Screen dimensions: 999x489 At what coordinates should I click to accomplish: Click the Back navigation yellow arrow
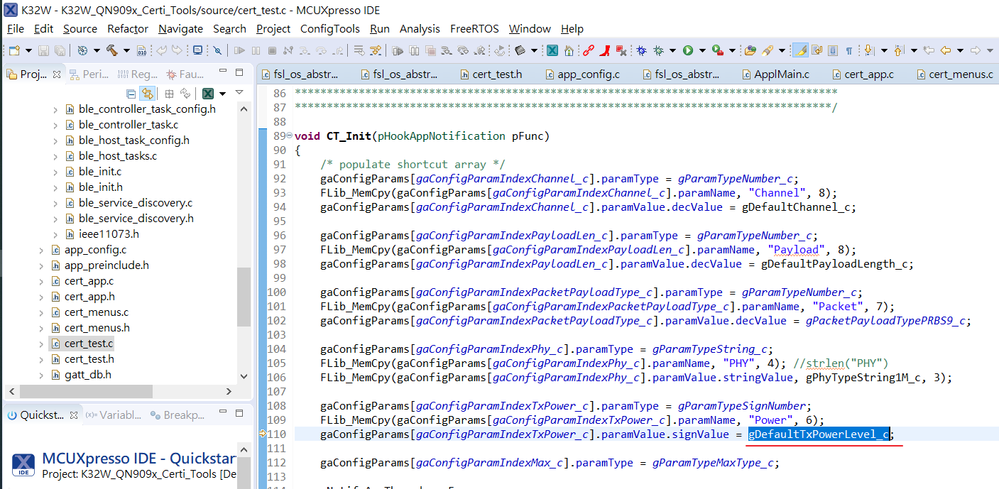945,51
